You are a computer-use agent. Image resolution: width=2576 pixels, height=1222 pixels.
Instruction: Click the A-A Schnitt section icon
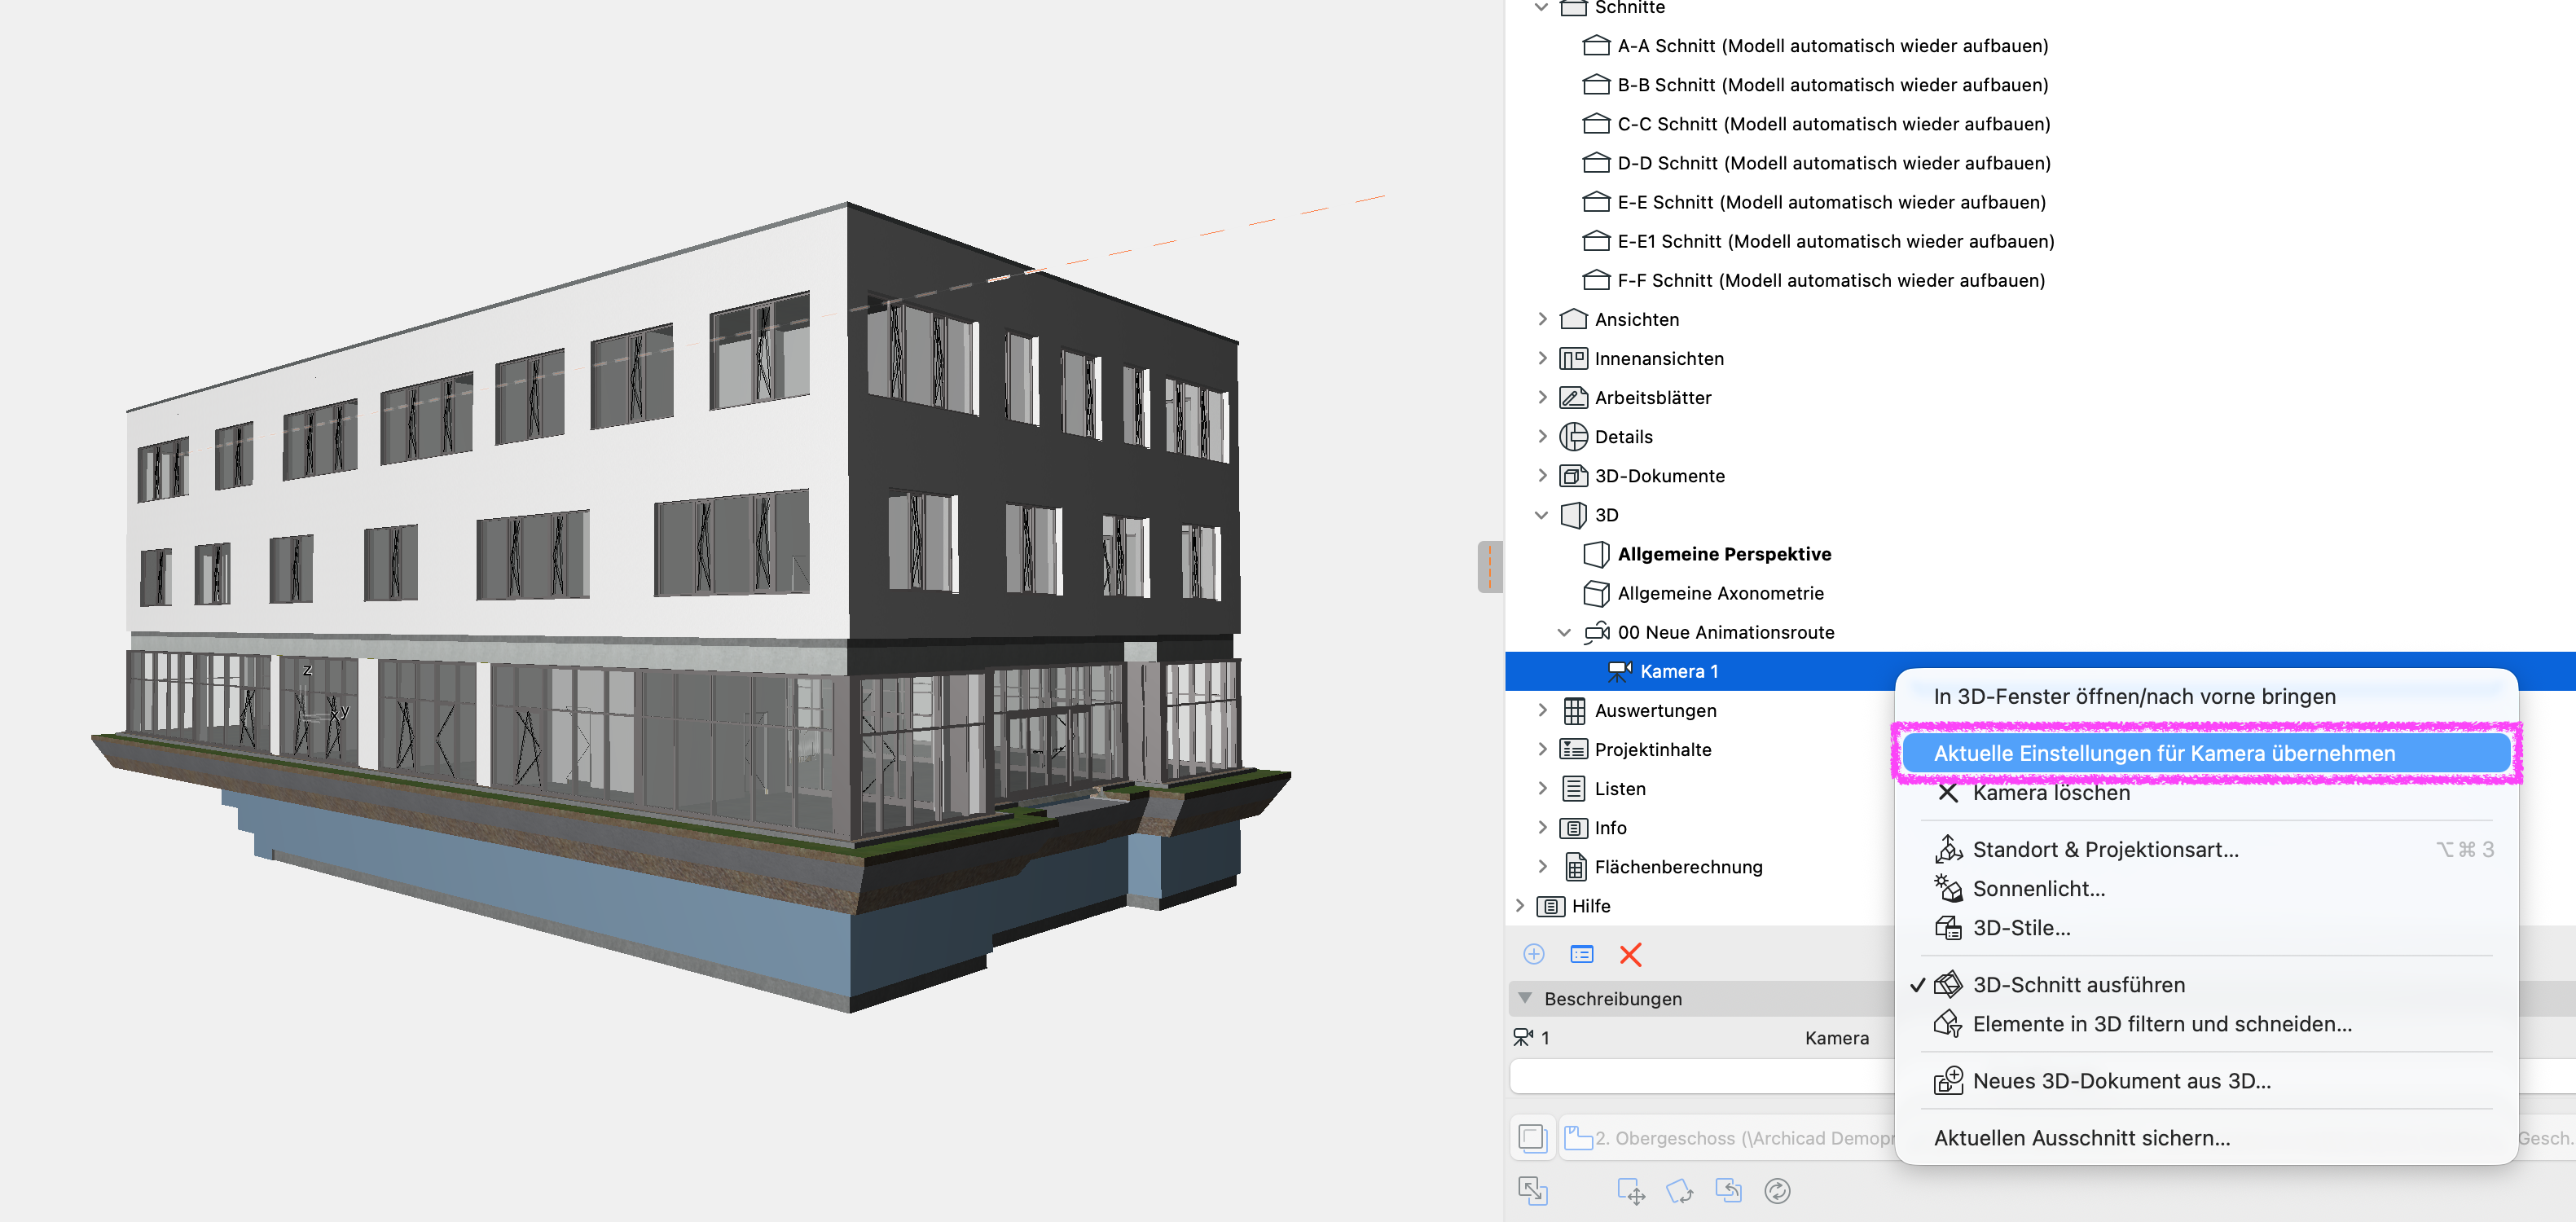click(x=1596, y=46)
